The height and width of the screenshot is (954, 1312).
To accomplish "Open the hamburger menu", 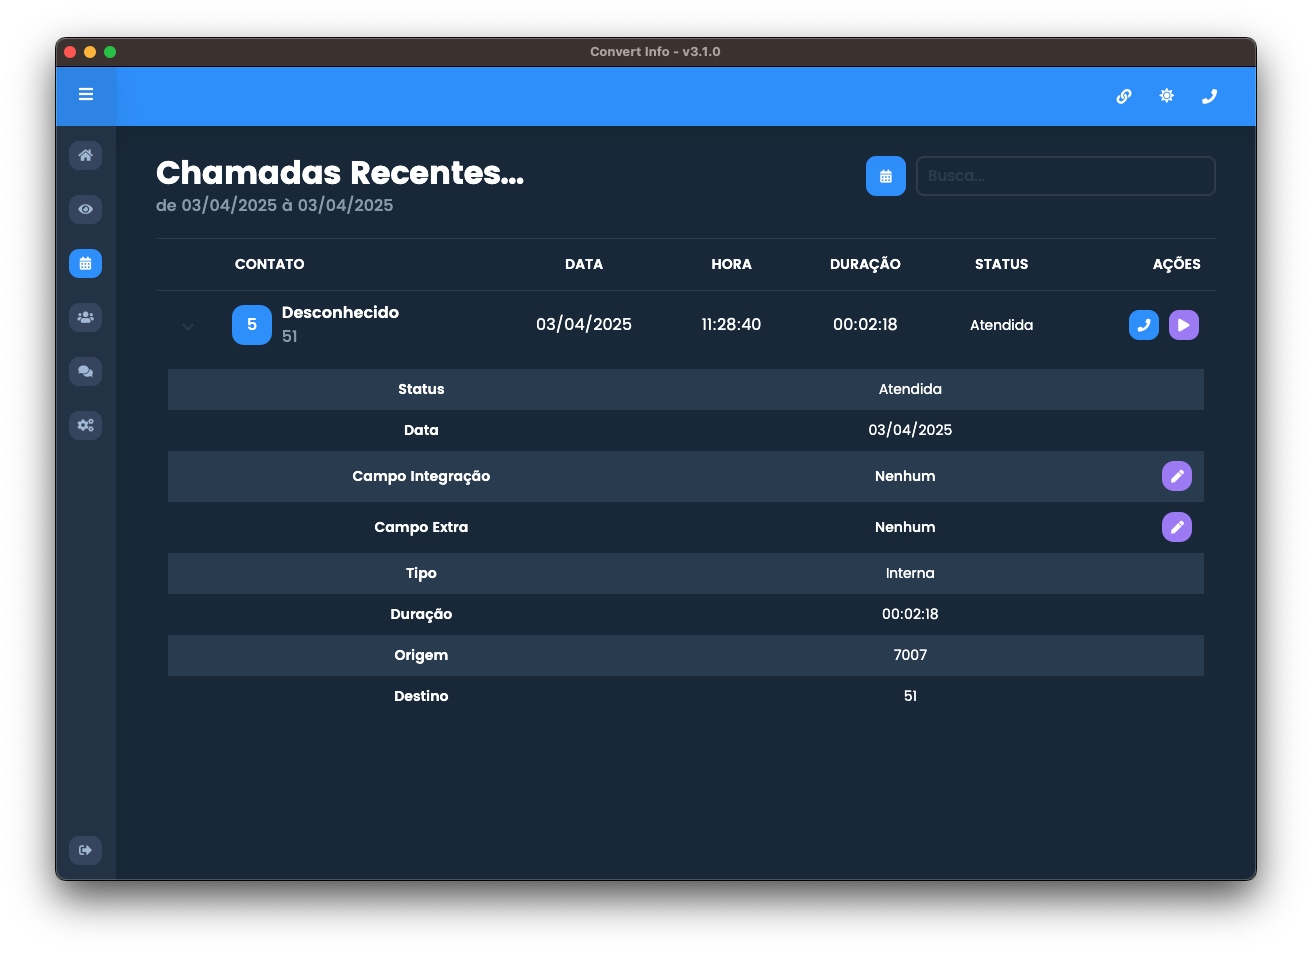I will [x=86, y=94].
